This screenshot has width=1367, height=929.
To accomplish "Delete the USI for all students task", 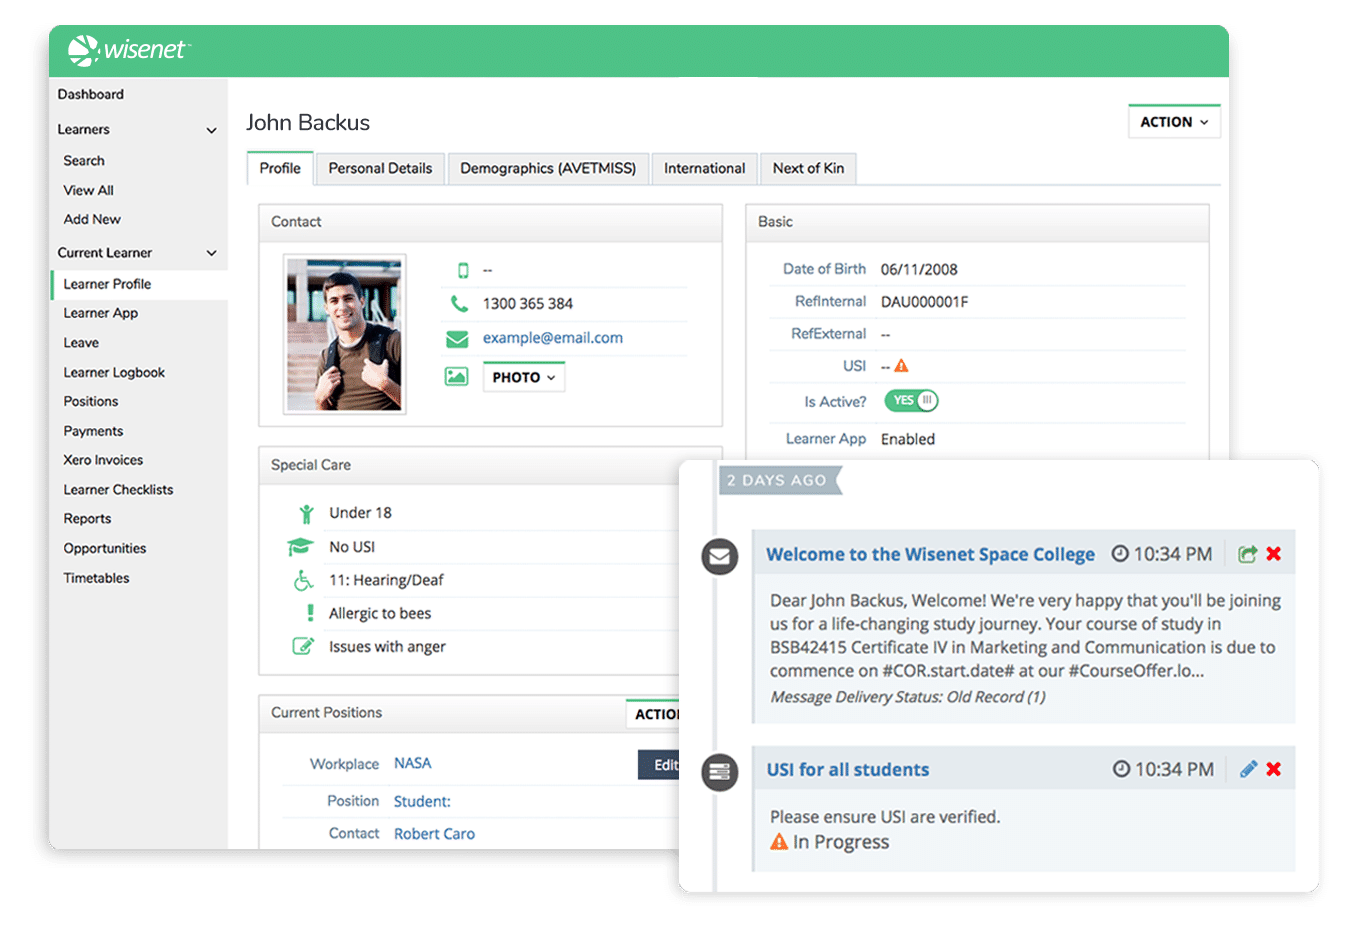I will click(x=1273, y=769).
